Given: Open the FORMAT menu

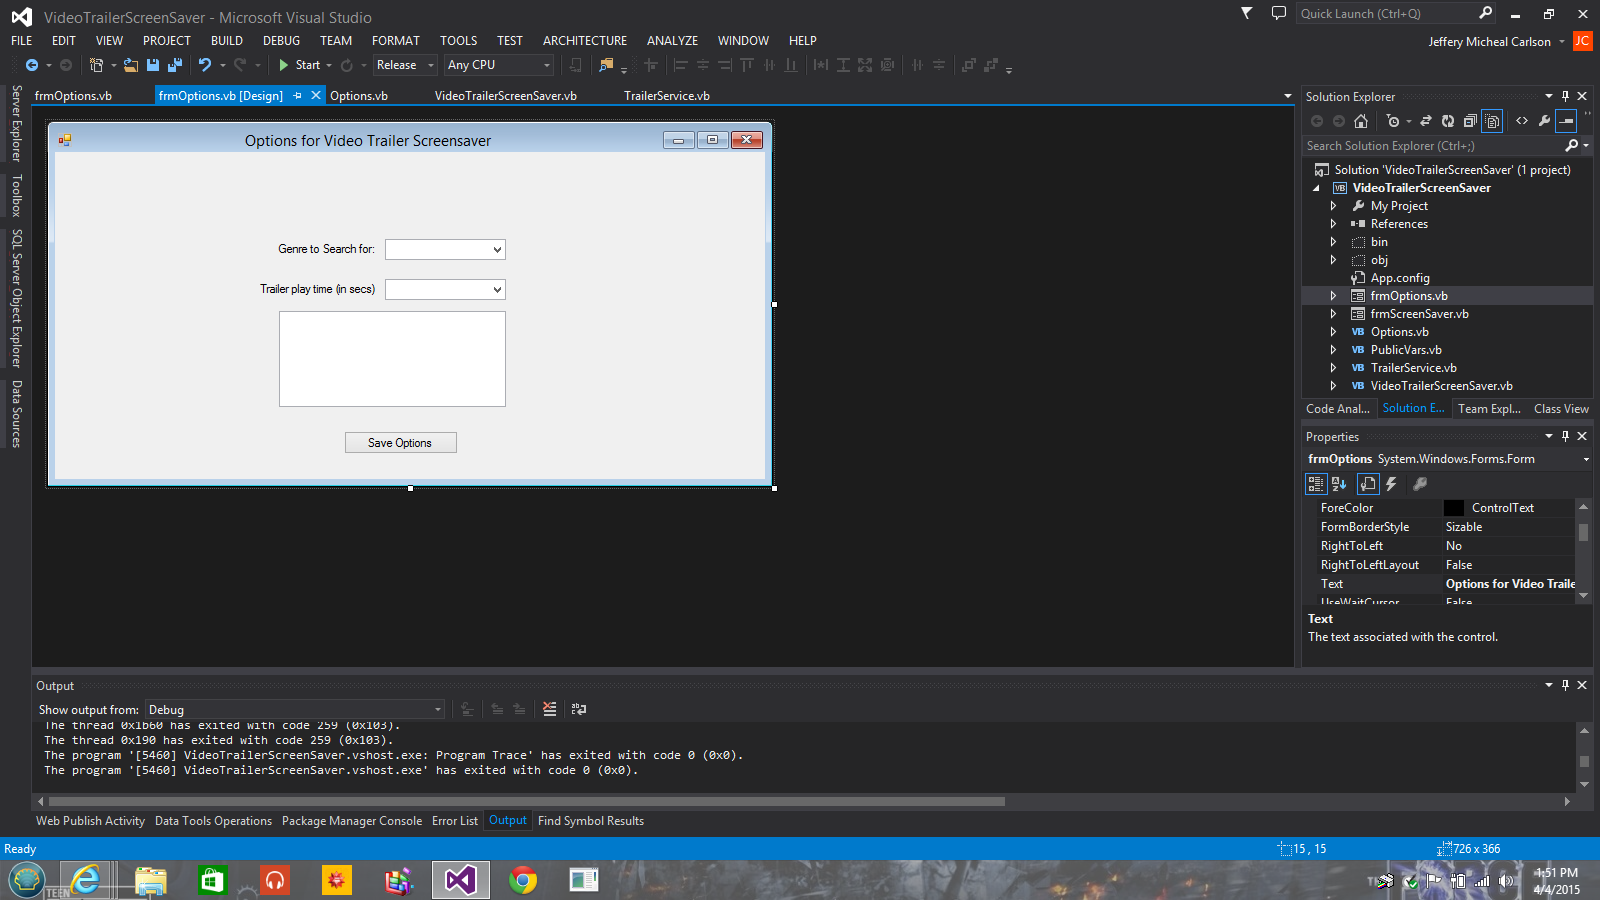Looking at the screenshot, I should (x=396, y=41).
